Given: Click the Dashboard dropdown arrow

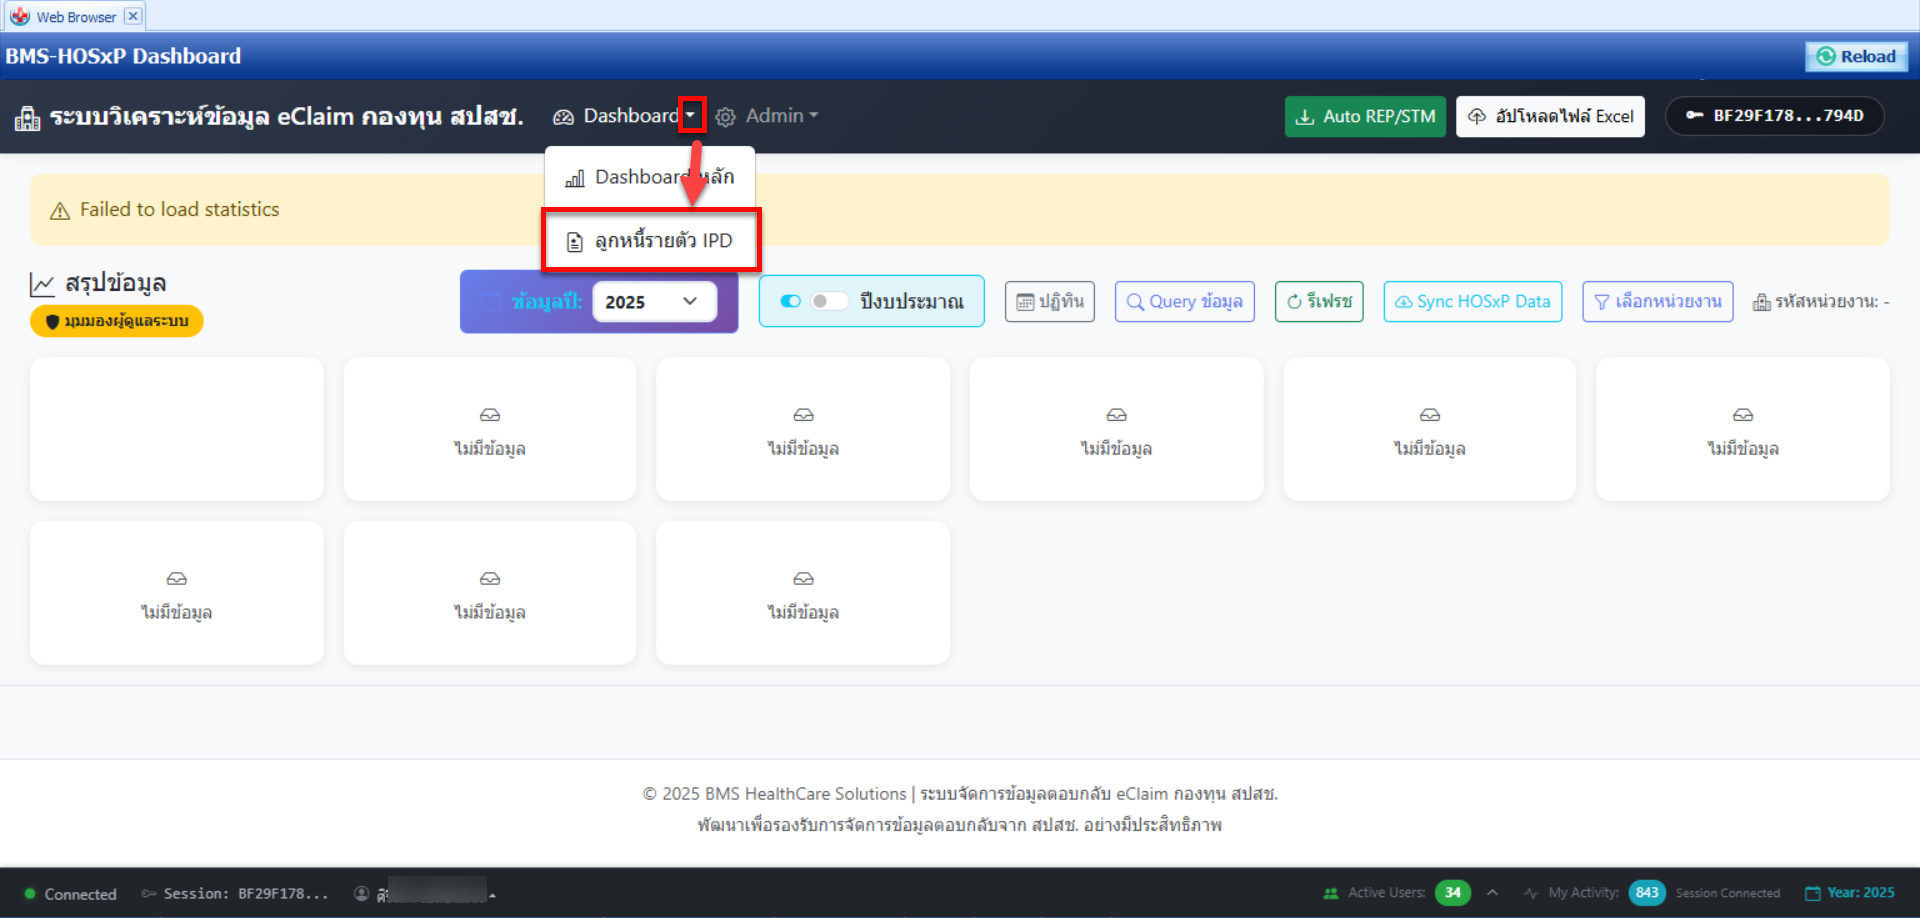Looking at the screenshot, I should point(691,115).
